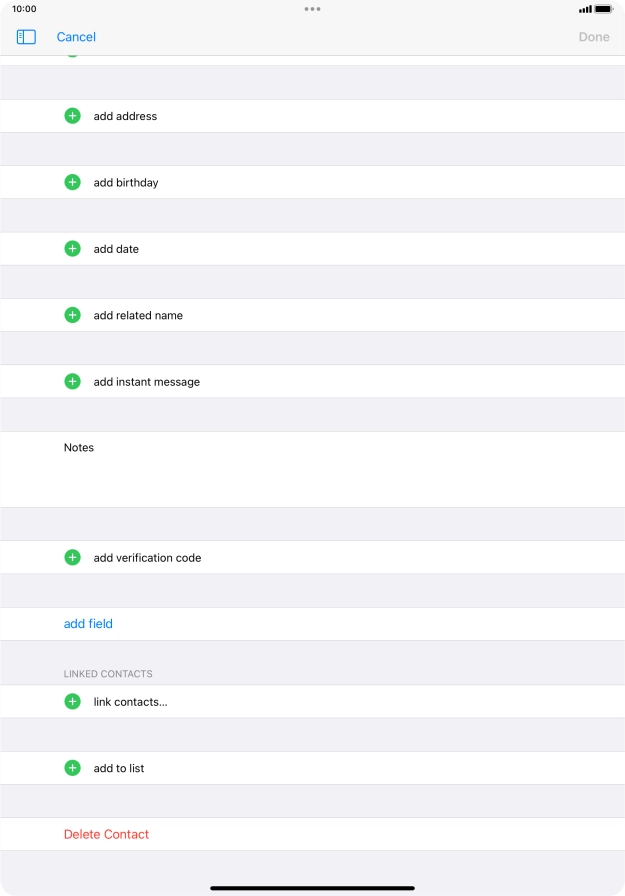Screen dimensions: 625x896
Task: Tap Done to save the contact
Action: point(594,36)
